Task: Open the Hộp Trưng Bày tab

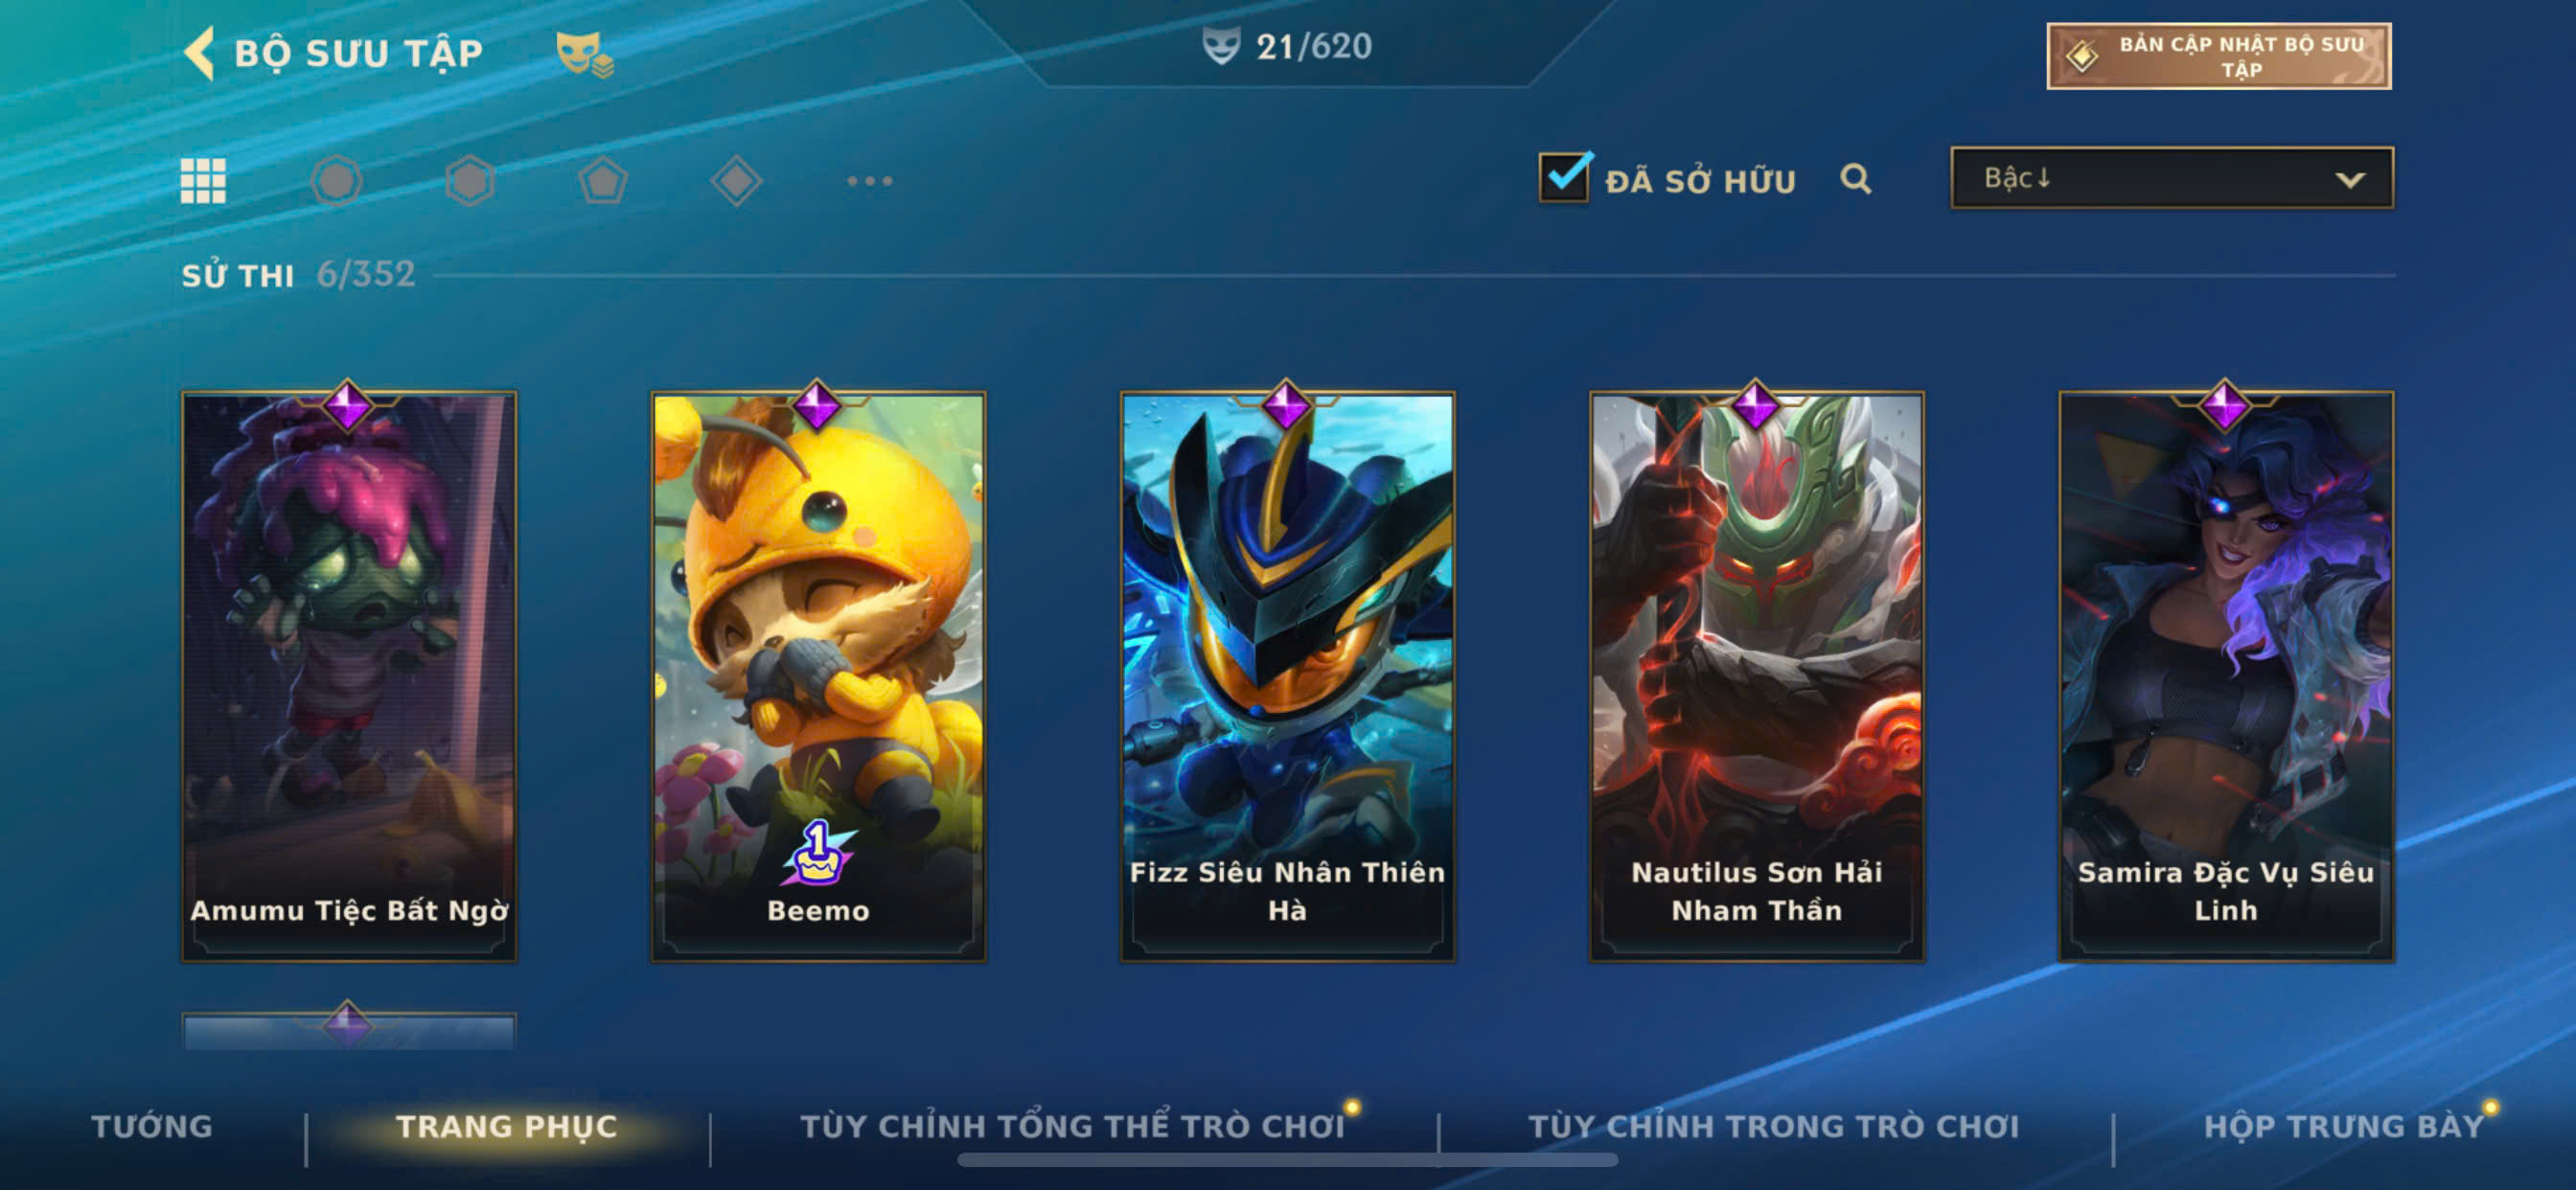Action: [2344, 1126]
